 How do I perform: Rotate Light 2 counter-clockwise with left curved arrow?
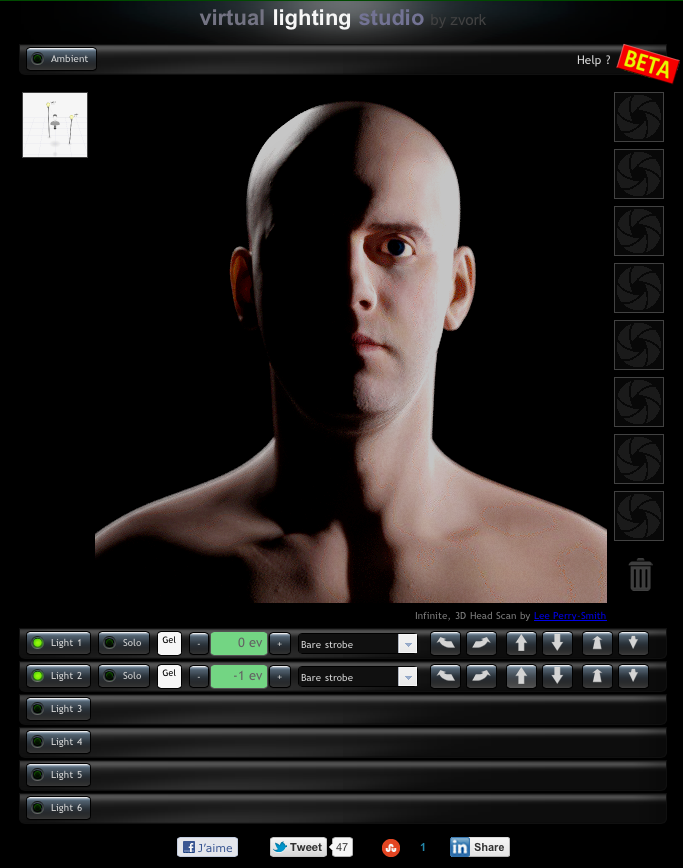click(x=445, y=676)
